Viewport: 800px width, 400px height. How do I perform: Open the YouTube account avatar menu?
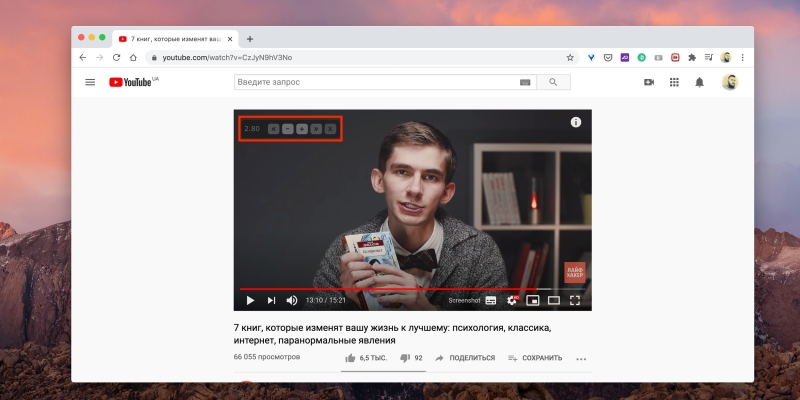[730, 82]
